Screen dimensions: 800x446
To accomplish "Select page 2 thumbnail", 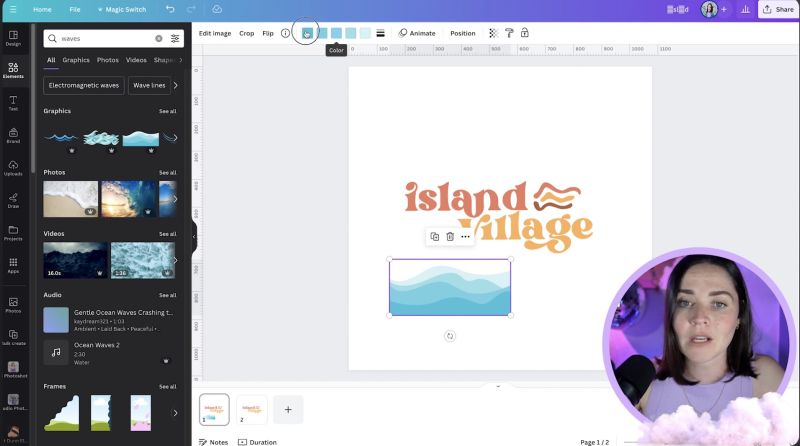I will pos(252,409).
